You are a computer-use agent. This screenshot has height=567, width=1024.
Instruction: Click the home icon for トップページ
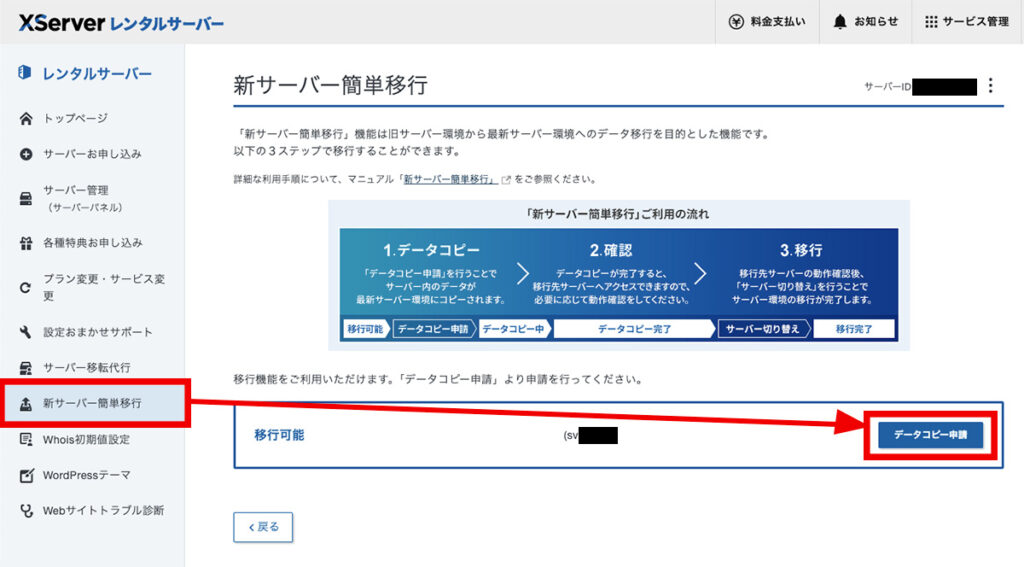[x=25, y=118]
